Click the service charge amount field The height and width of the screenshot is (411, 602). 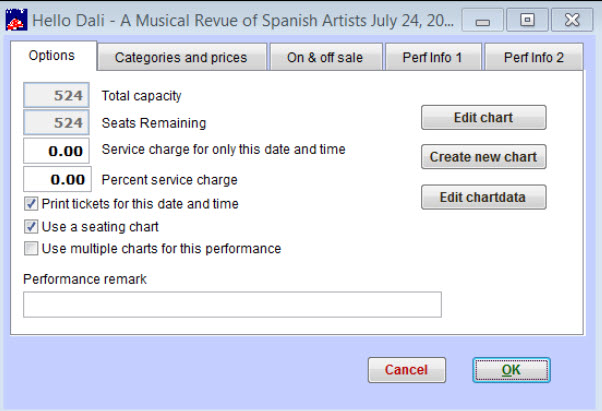coord(56,151)
